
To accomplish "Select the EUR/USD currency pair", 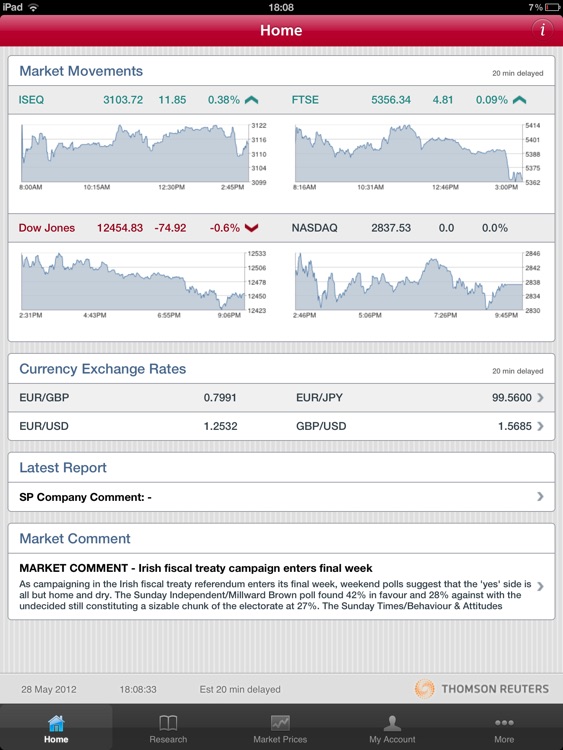I will click(44, 426).
